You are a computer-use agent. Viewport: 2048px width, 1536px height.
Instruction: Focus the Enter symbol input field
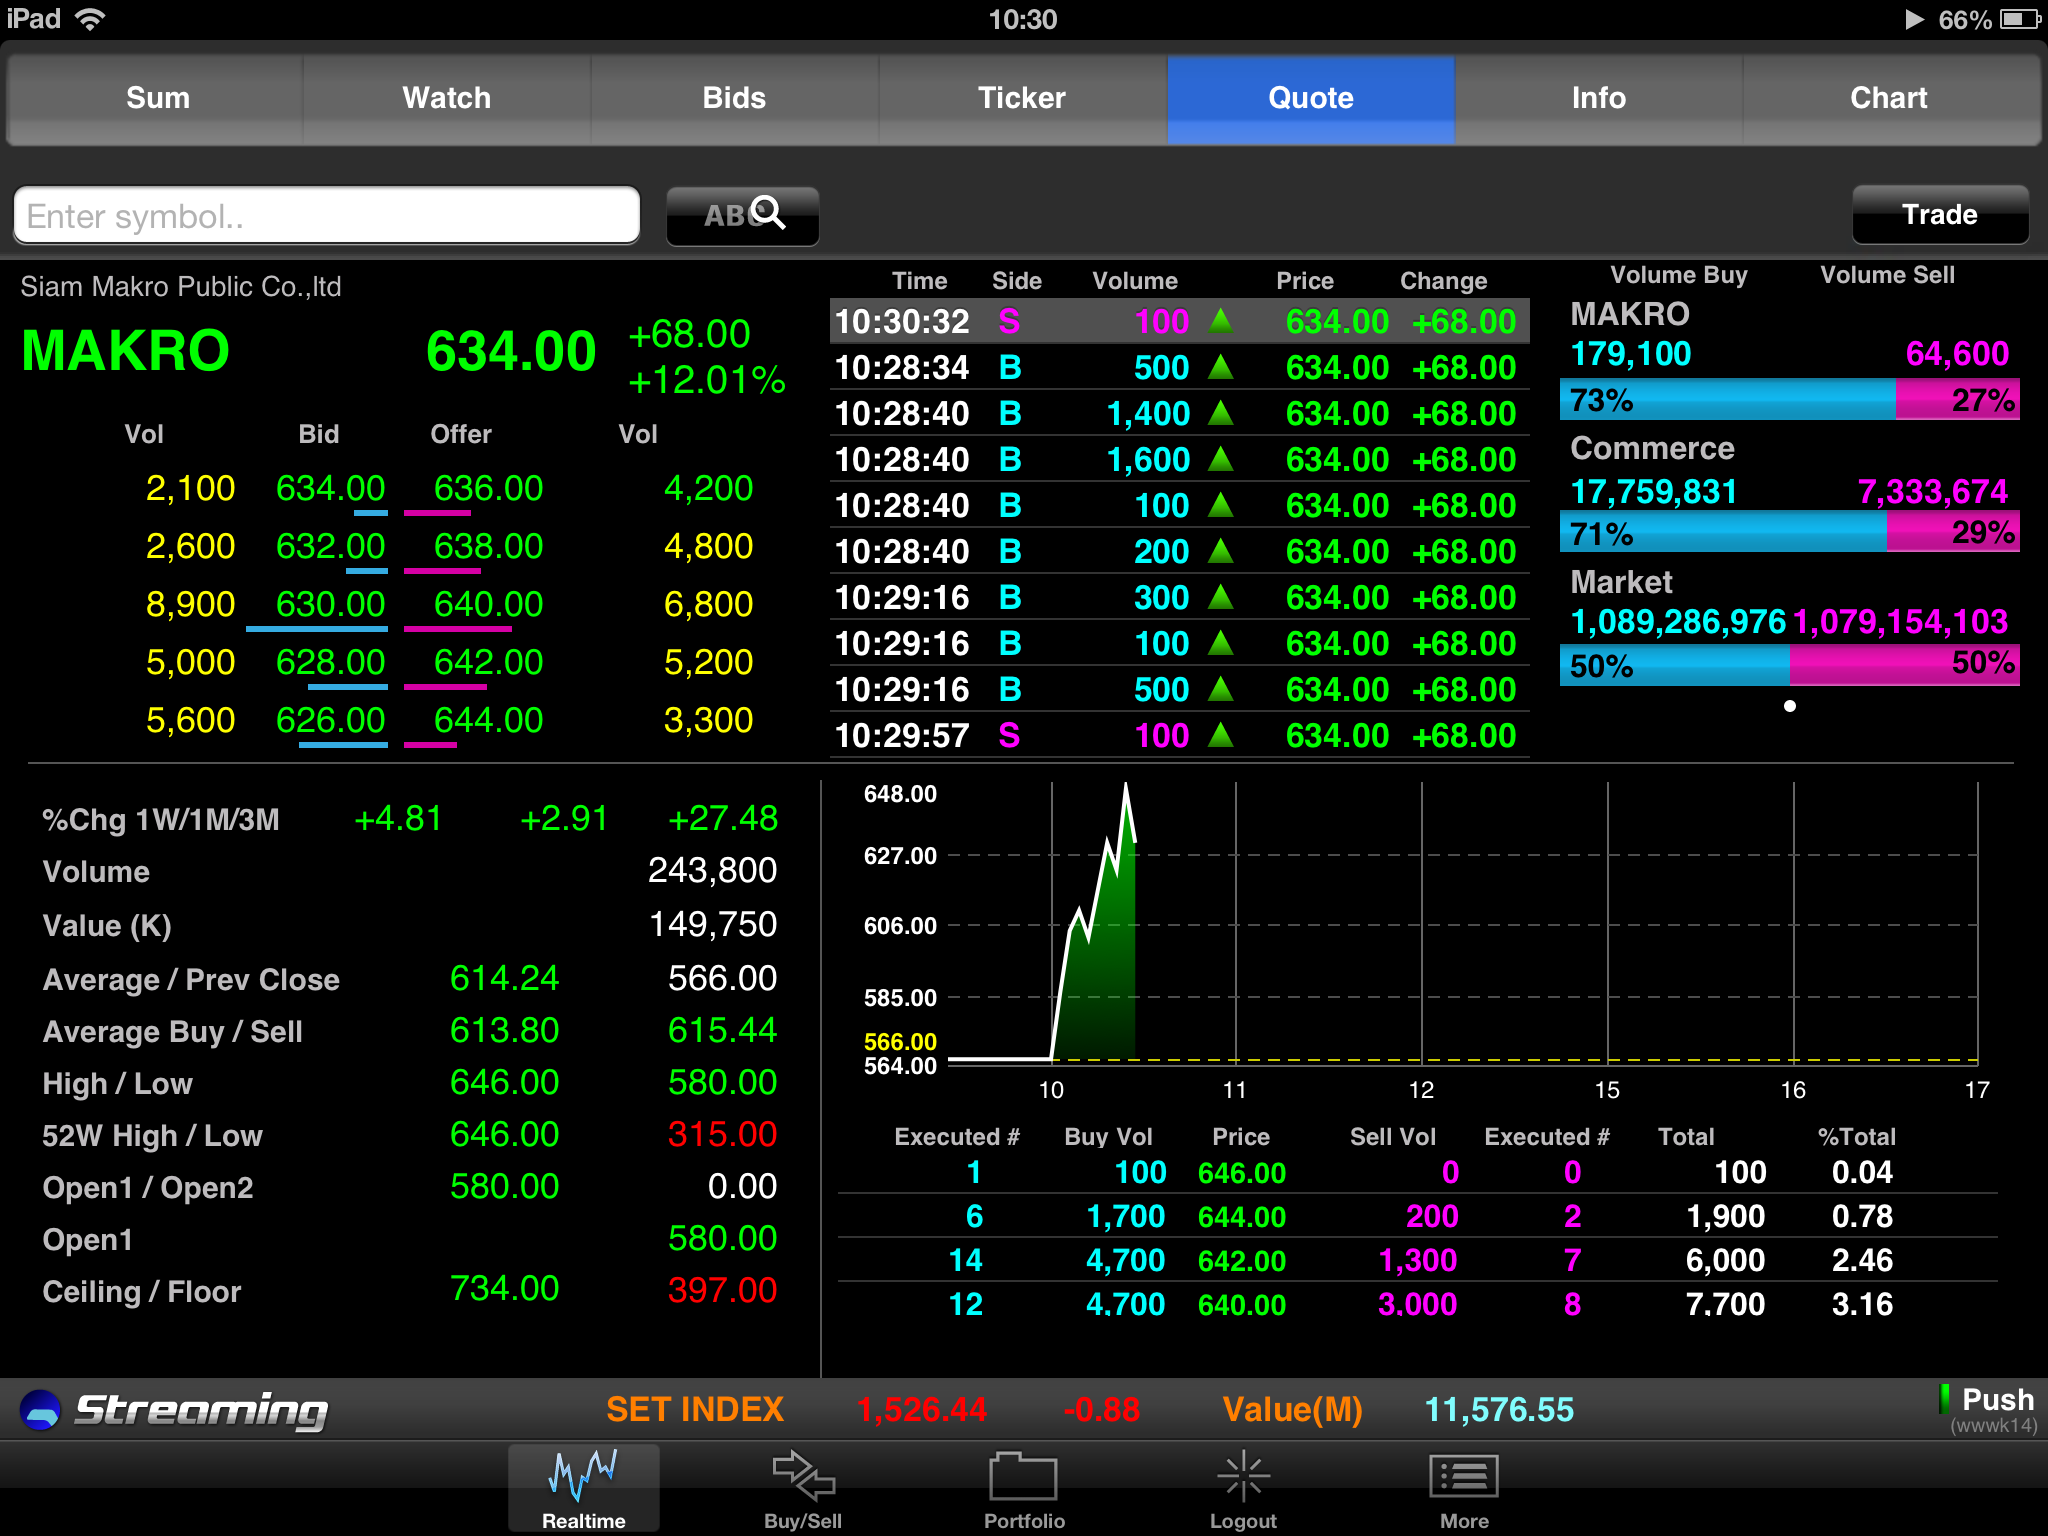(327, 215)
